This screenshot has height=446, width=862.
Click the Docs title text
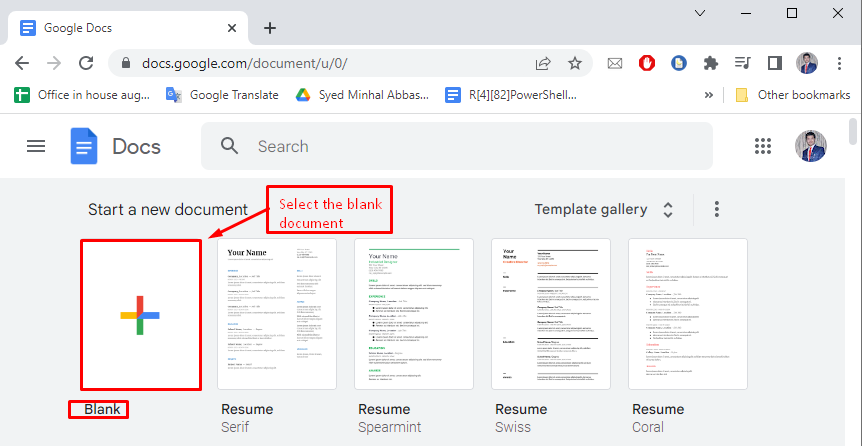point(136,146)
